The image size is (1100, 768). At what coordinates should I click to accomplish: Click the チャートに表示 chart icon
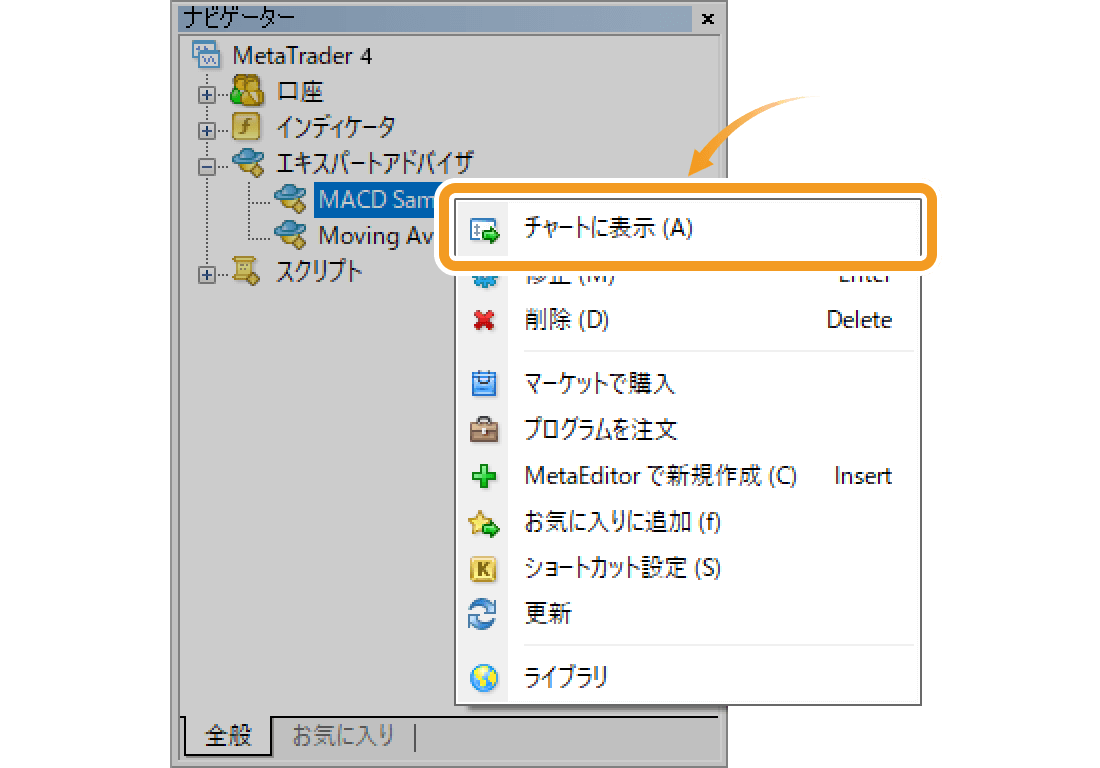click(484, 229)
